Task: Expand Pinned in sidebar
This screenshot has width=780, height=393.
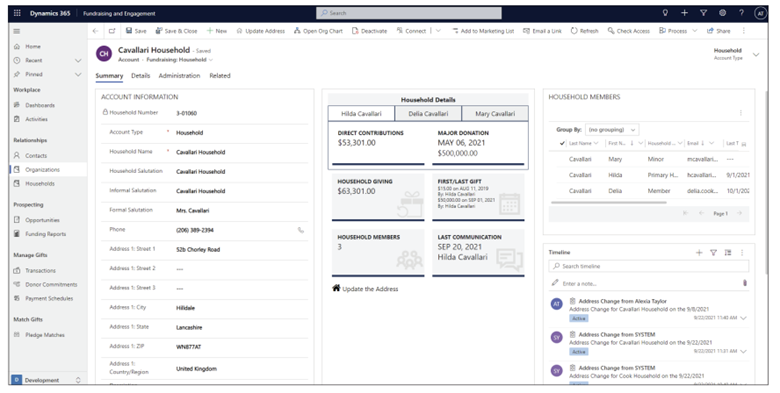Action: pos(78,74)
